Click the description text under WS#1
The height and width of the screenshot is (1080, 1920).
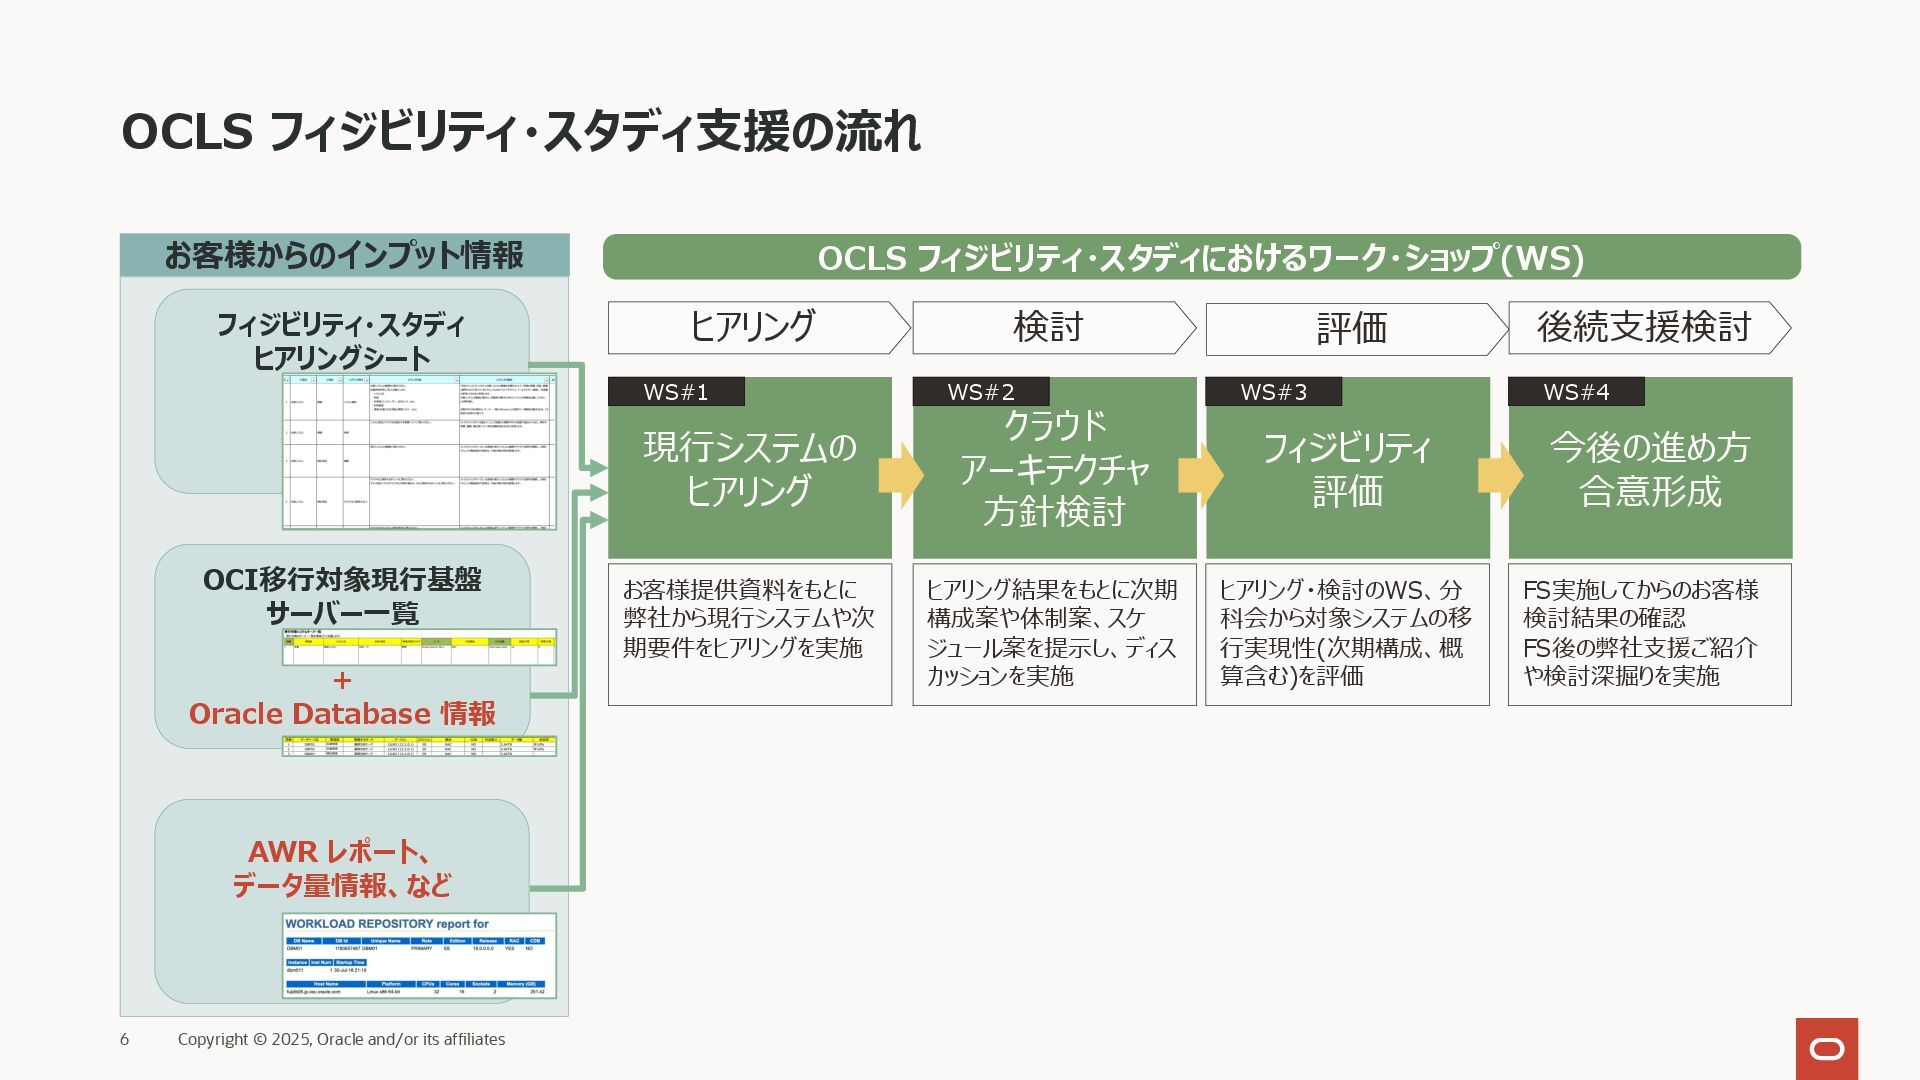[749, 619]
